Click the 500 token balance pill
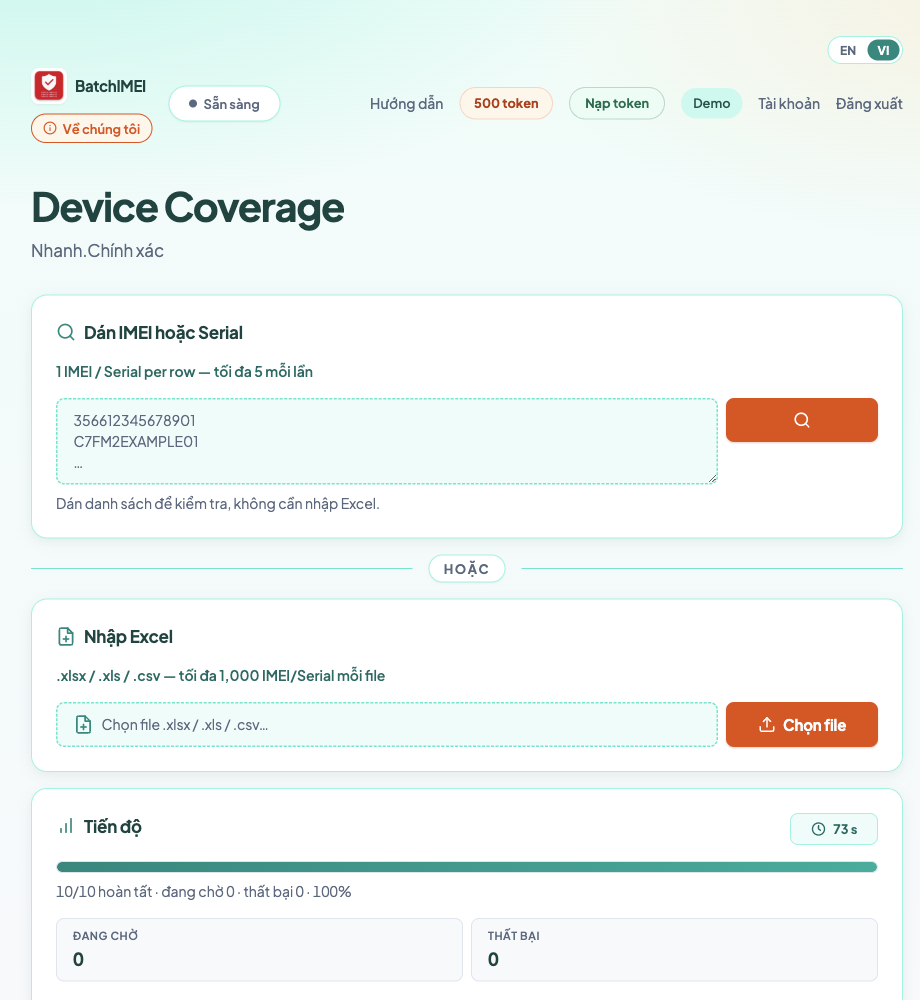Image resolution: width=920 pixels, height=1000 pixels. click(506, 103)
